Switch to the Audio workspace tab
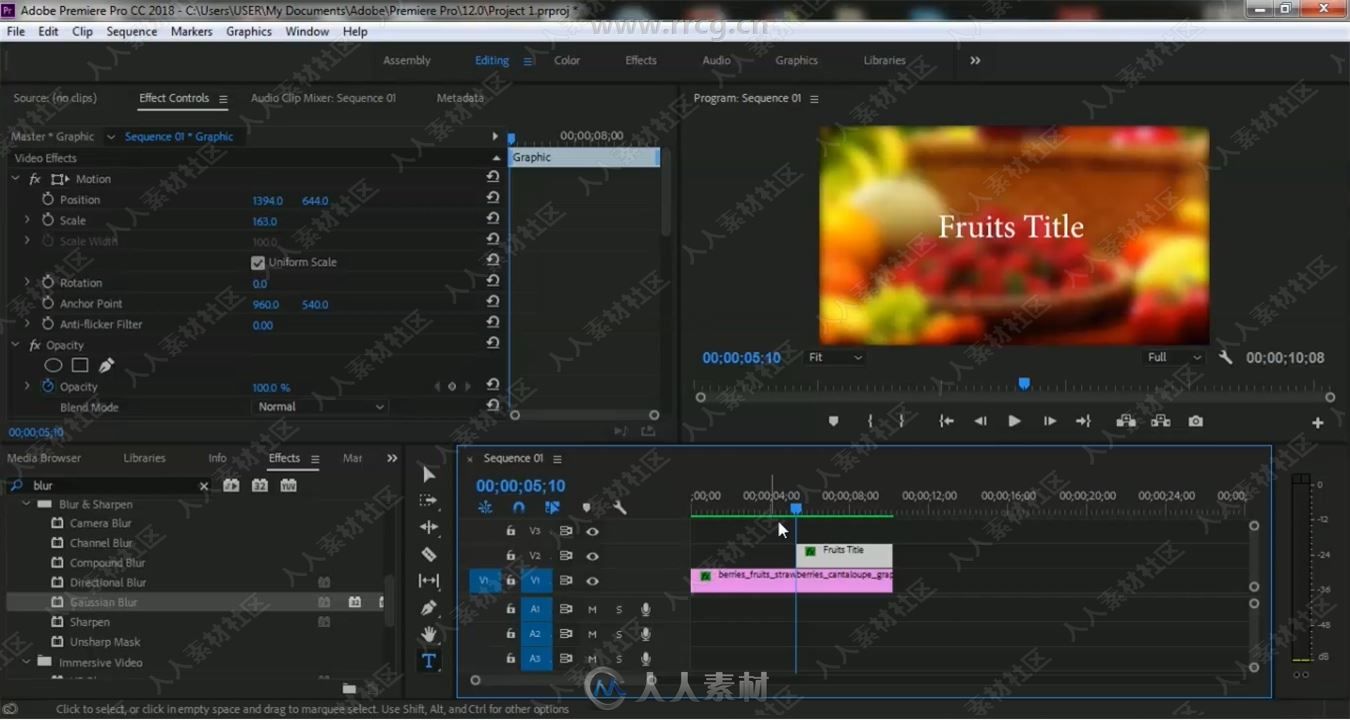The image size is (1350, 720). click(x=716, y=60)
